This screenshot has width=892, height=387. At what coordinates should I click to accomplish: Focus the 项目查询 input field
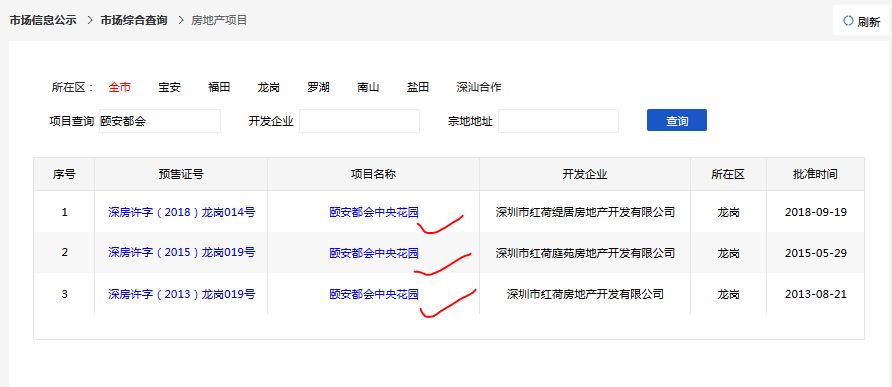click(160, 121)
